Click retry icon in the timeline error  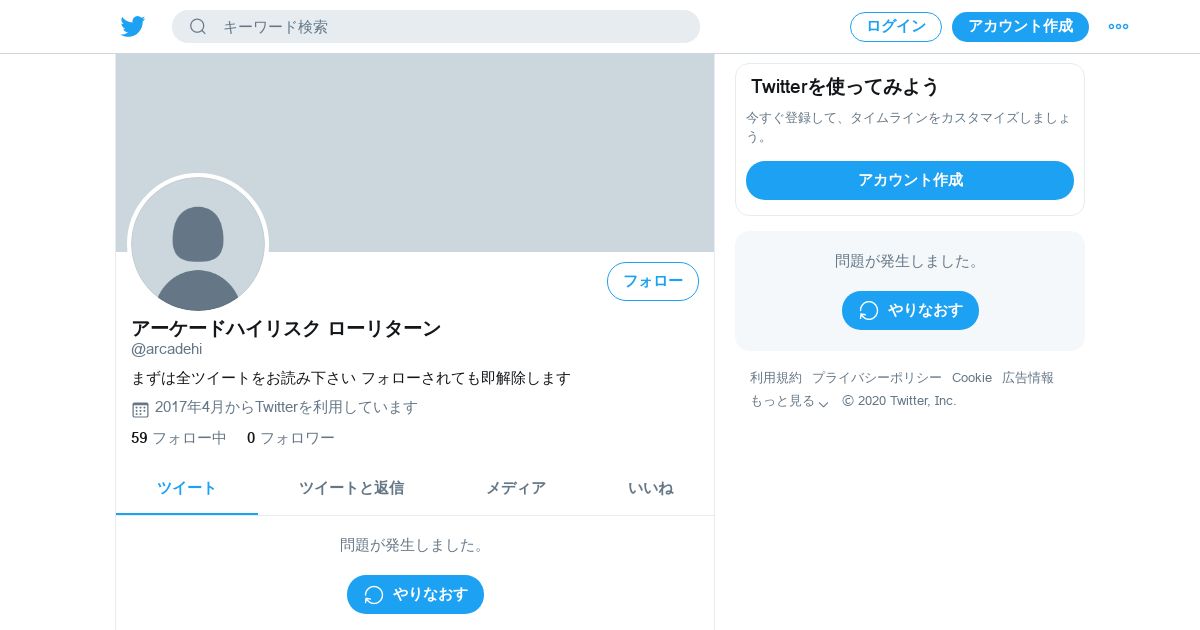tap(374, 595)
